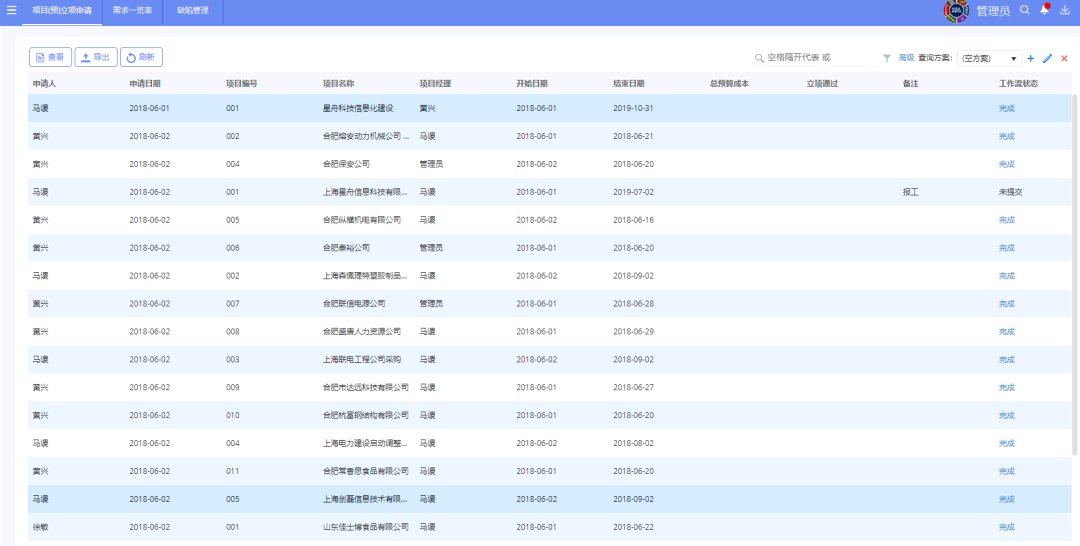Focus the 空格隔开代表 或 search field
The width and height of the screenshot is (1080, 546).
[820, 59]
